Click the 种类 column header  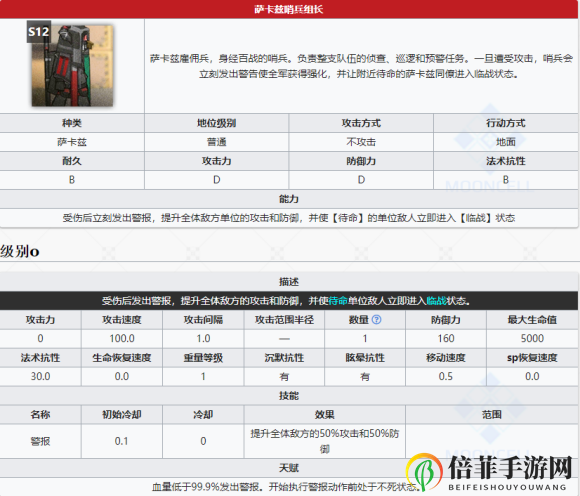point(72,123)
